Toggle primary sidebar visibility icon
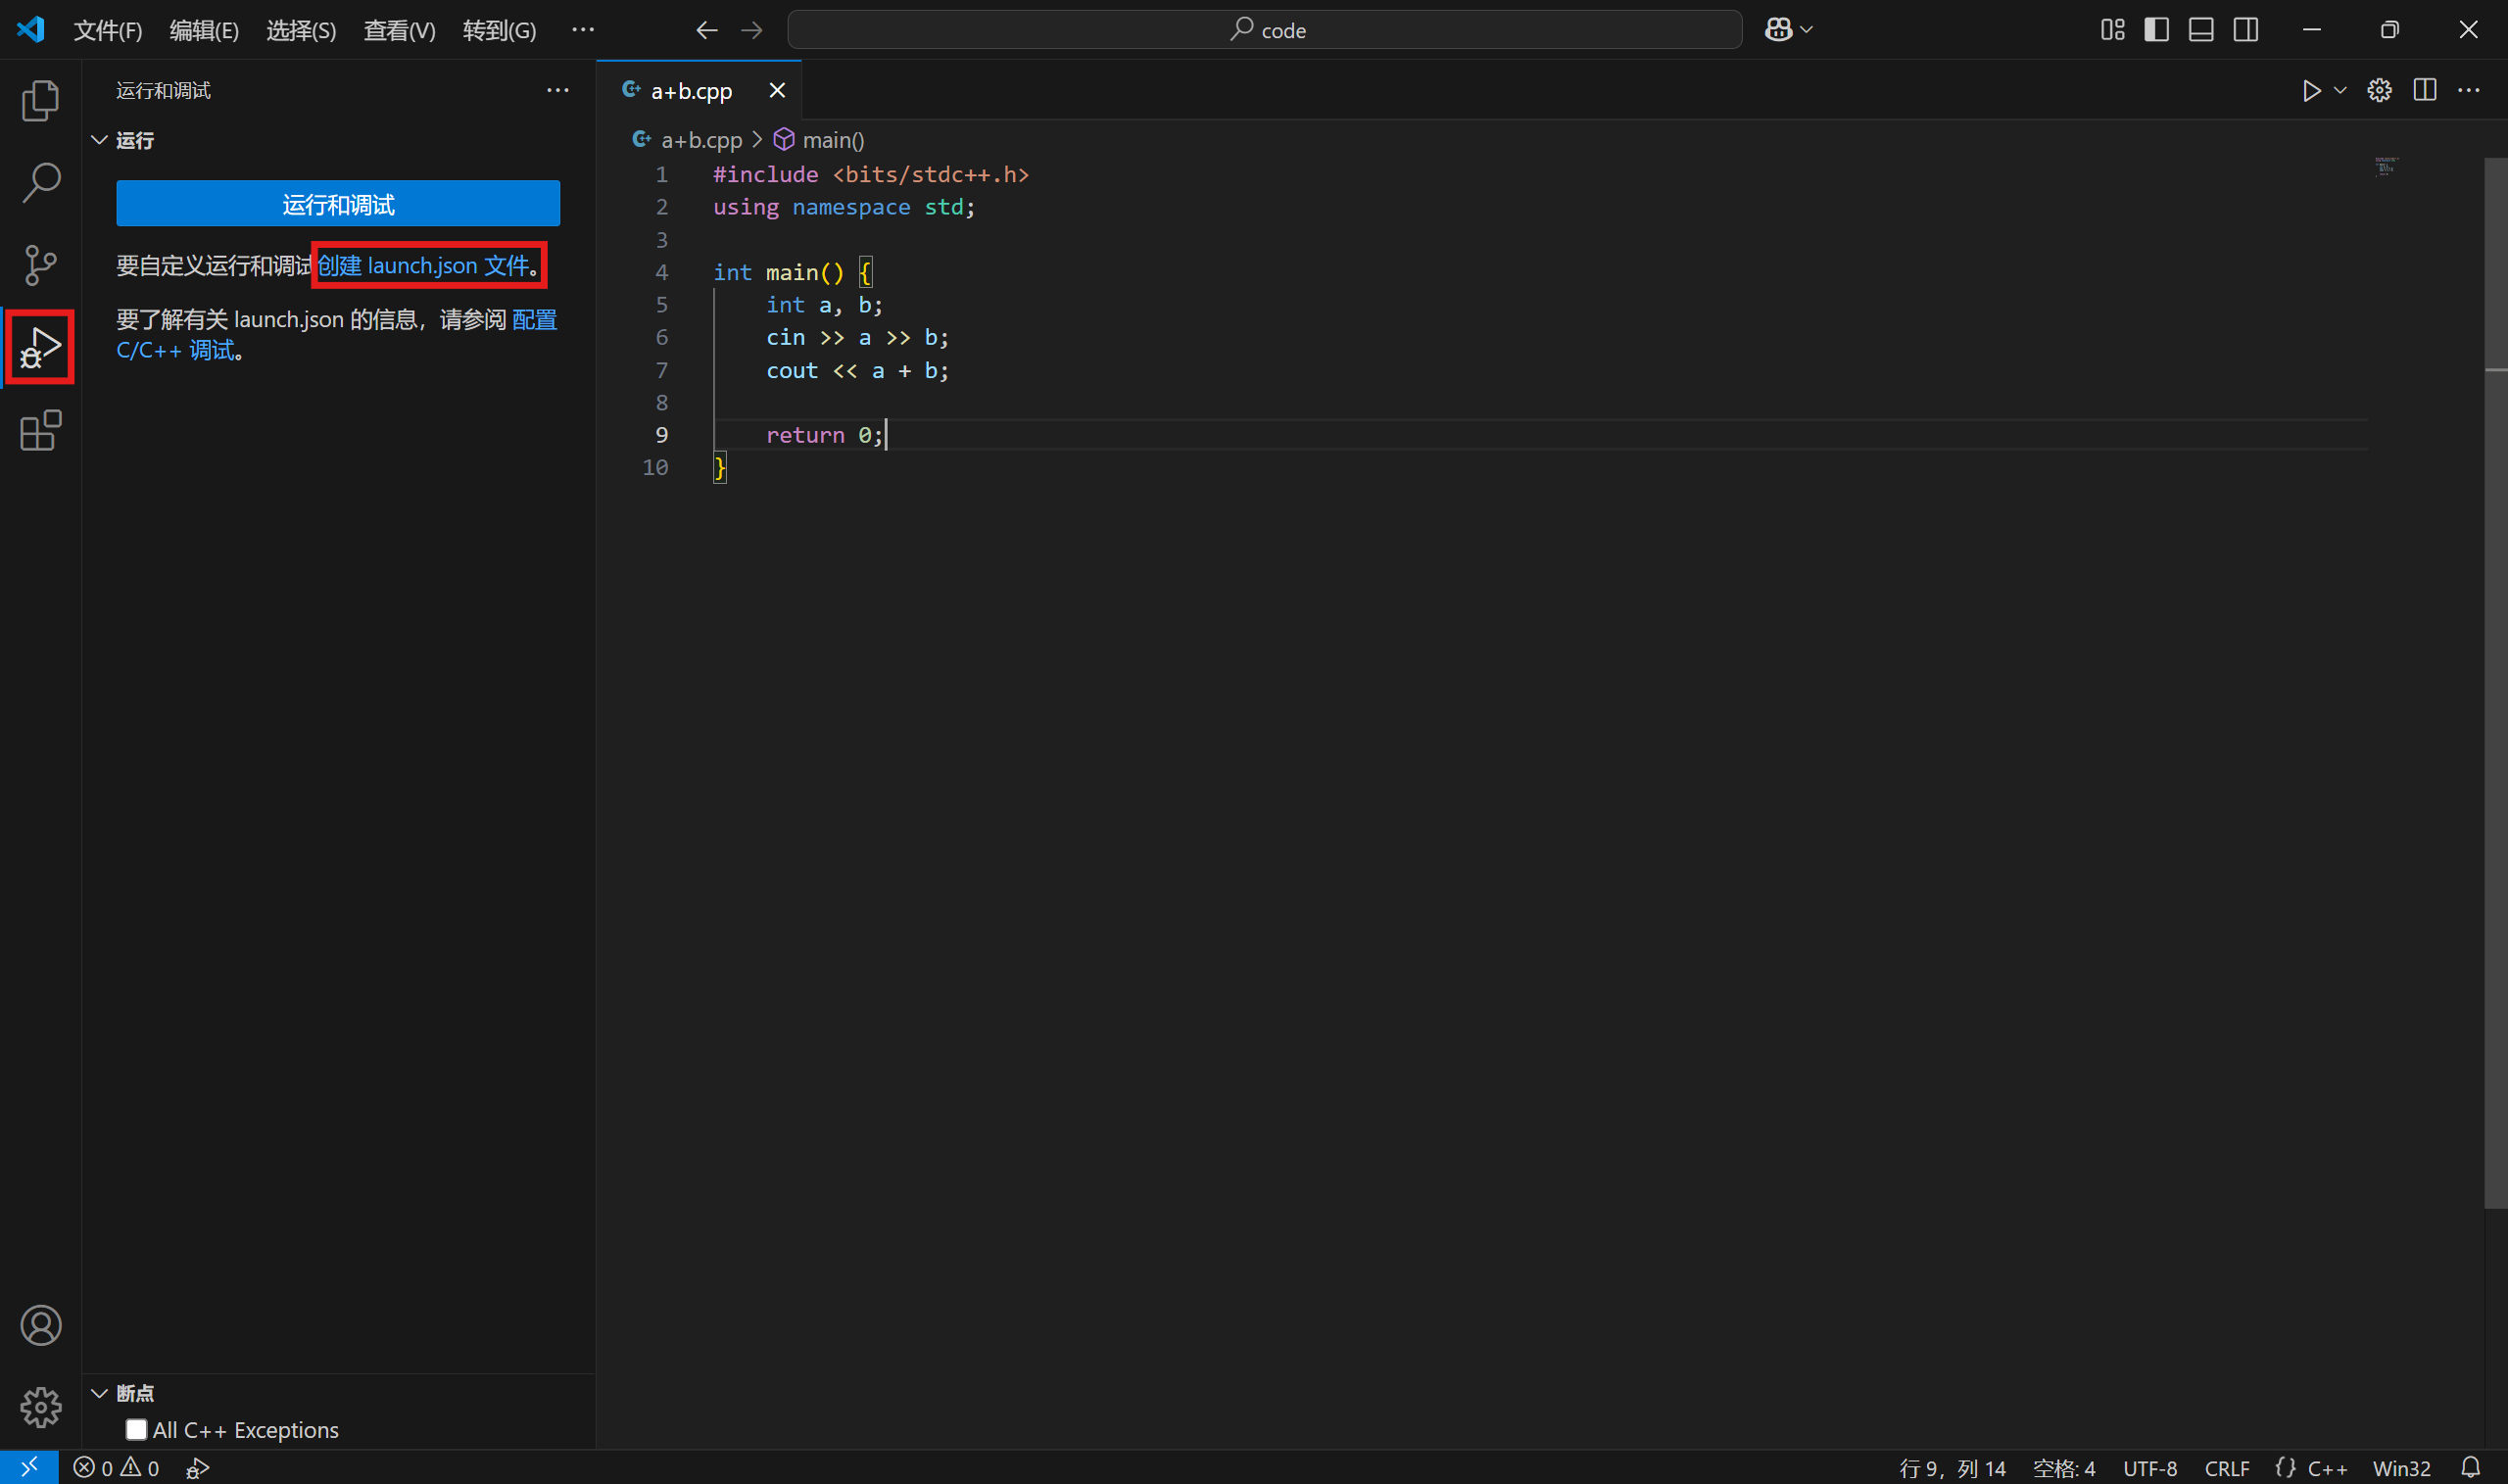 click(2155, 29)
